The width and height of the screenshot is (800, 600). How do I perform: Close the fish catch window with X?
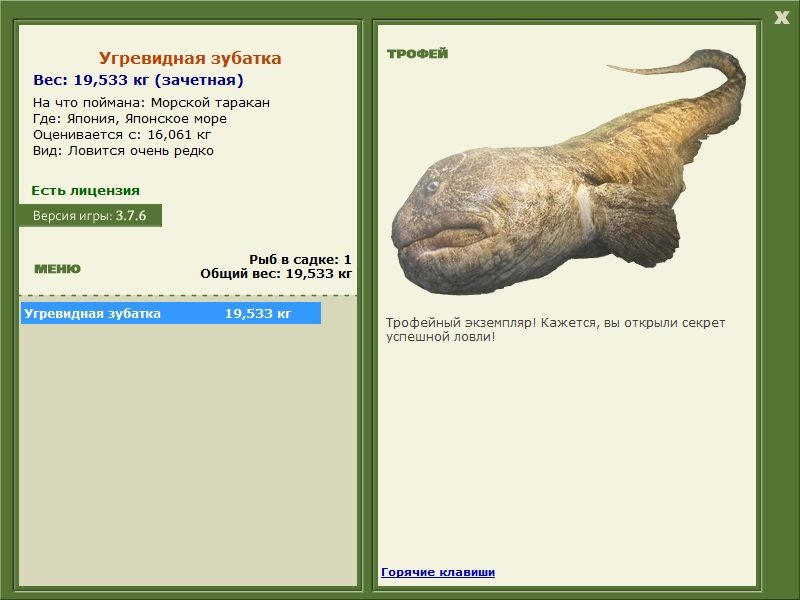[x=781, y=18]
